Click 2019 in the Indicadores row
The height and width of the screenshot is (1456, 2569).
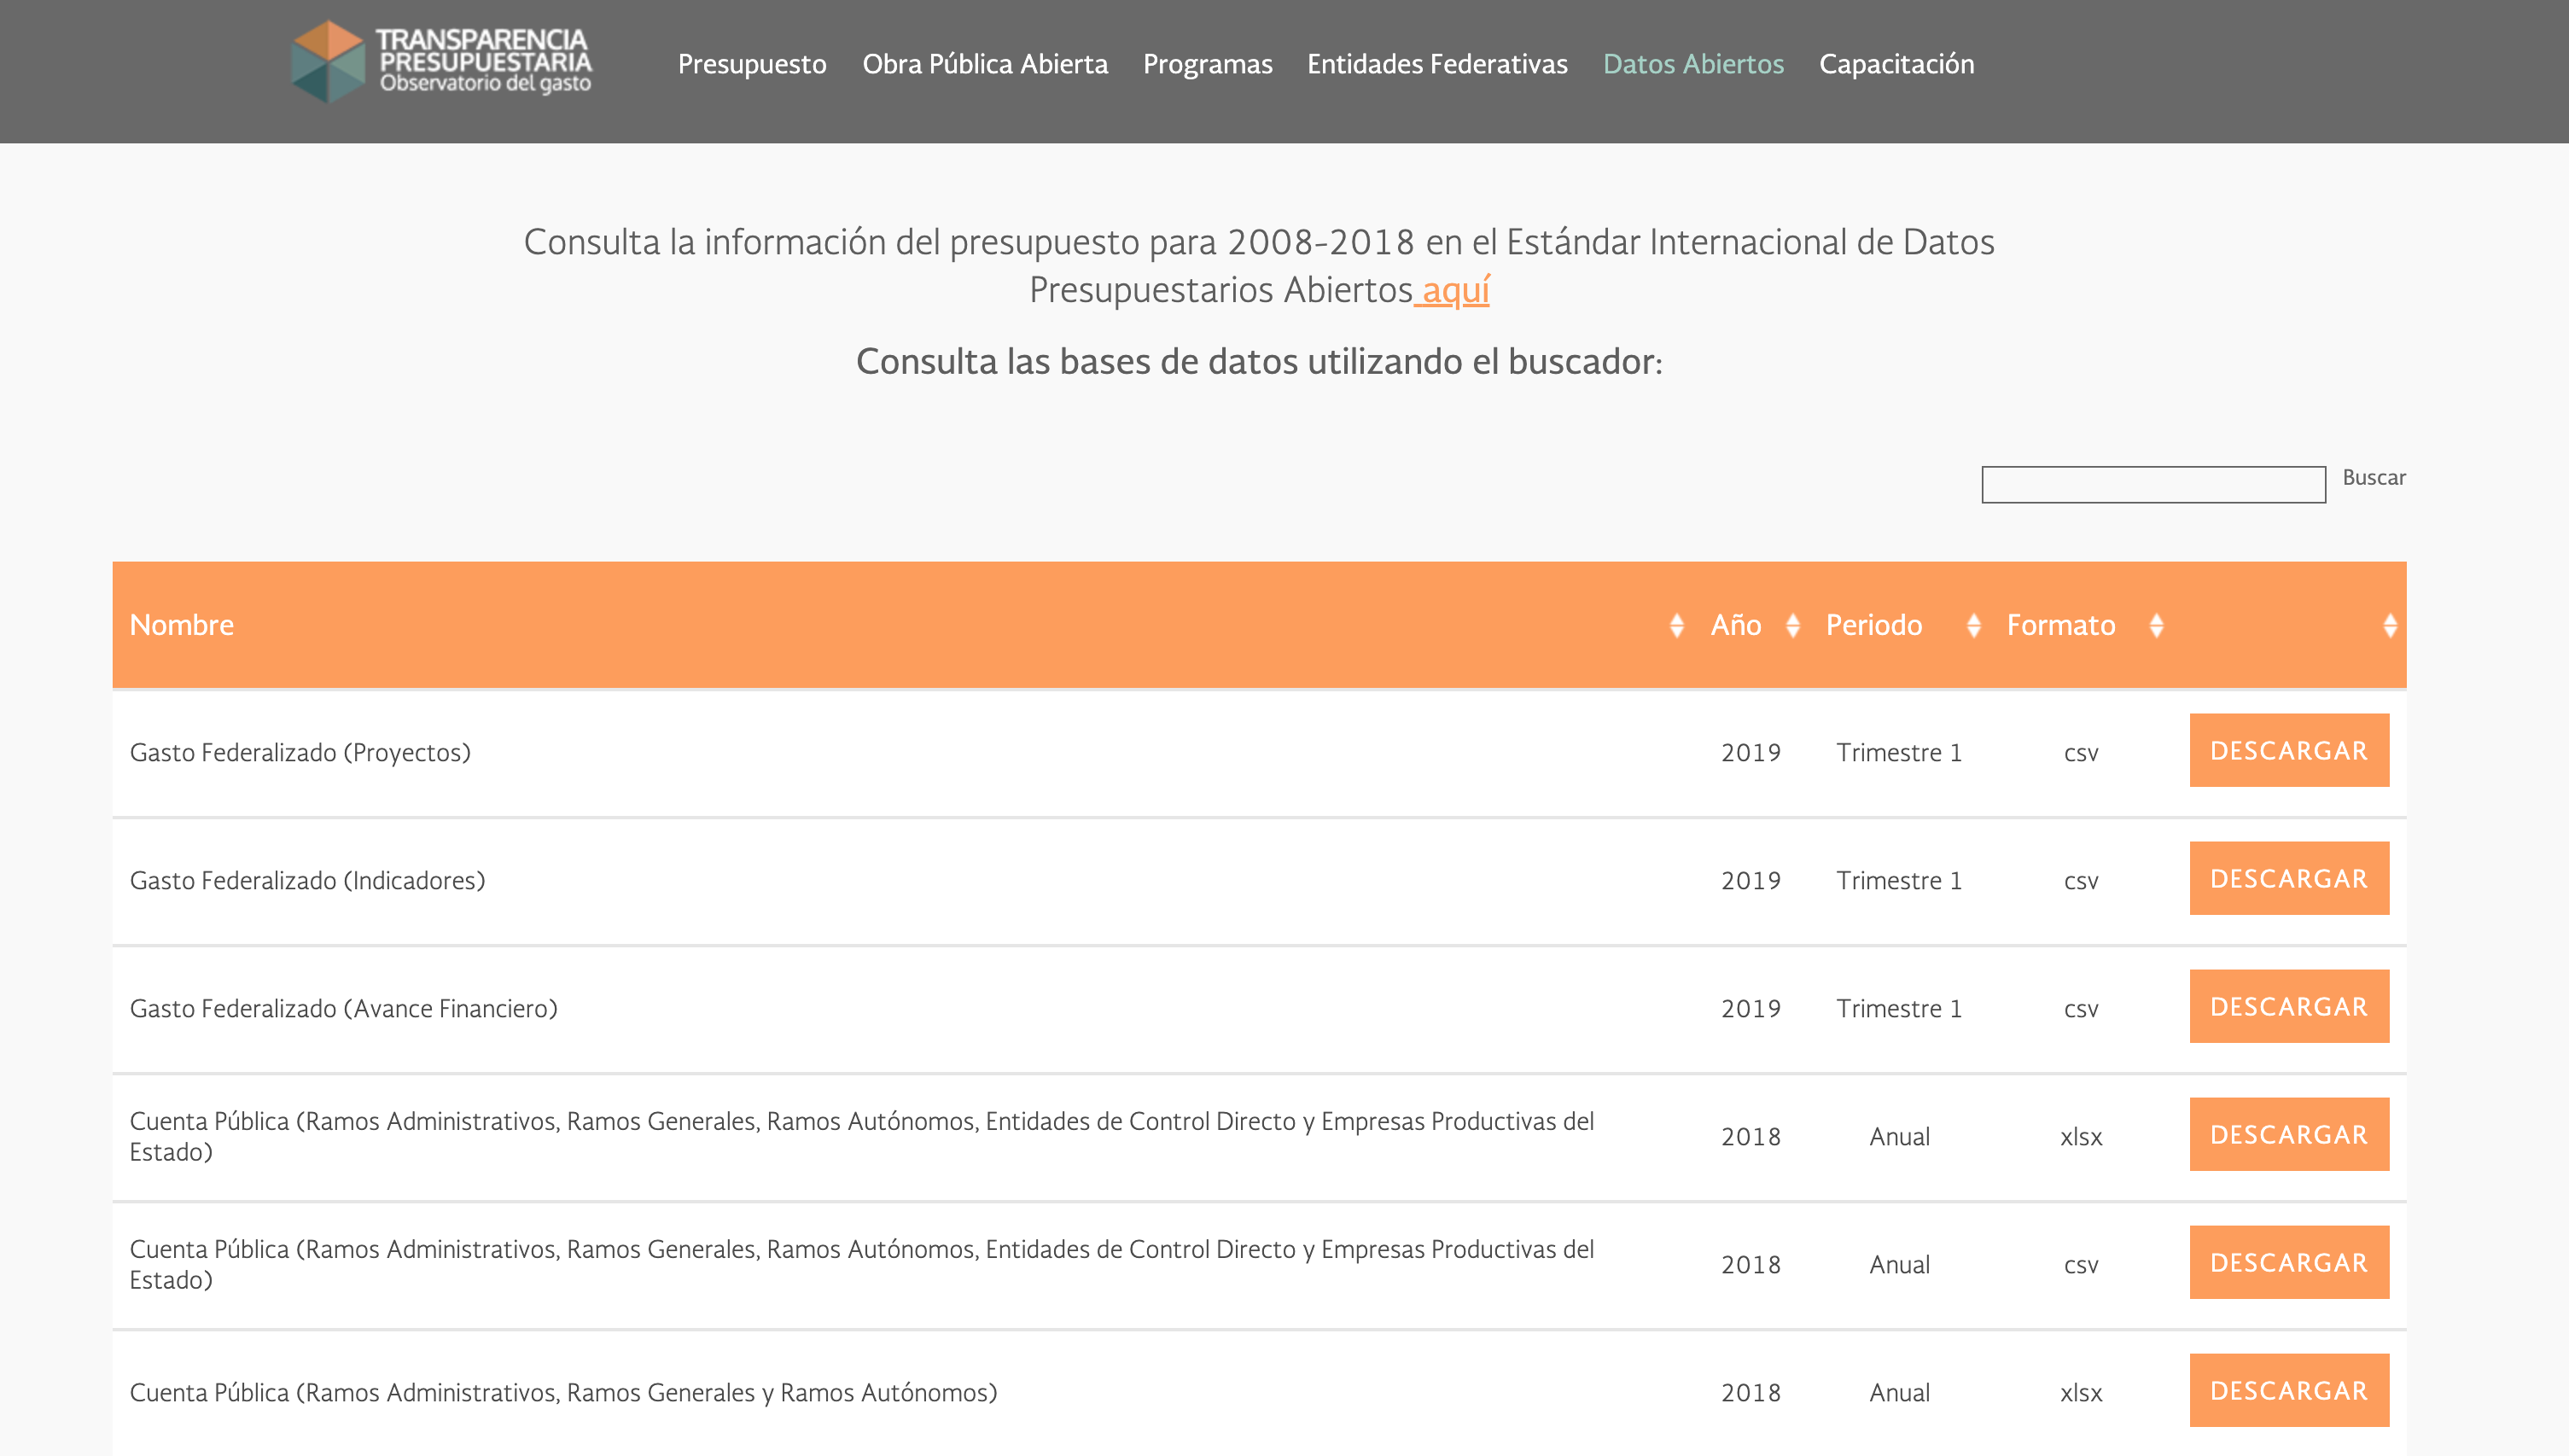click(1751, 880)
